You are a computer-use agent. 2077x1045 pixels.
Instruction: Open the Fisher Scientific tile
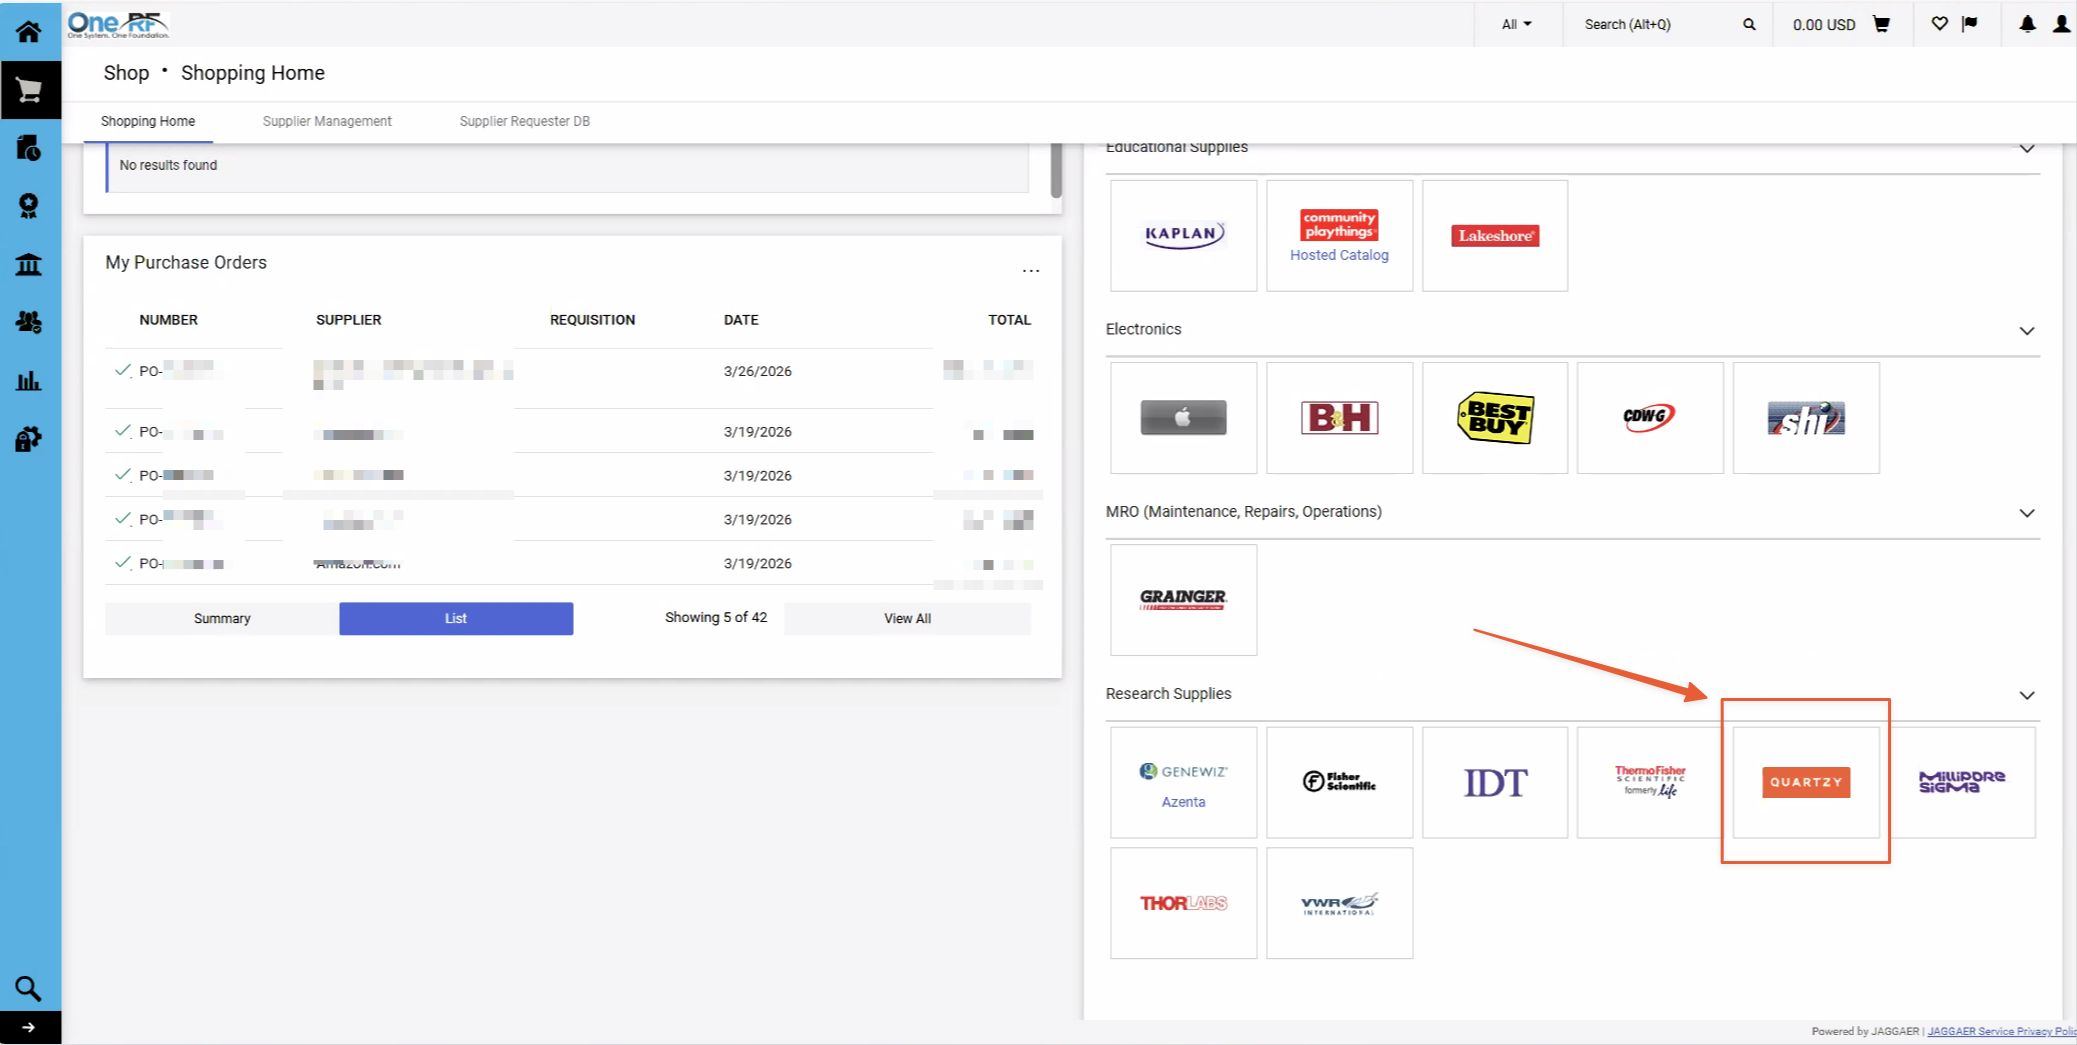click(x=1340, y=782)
